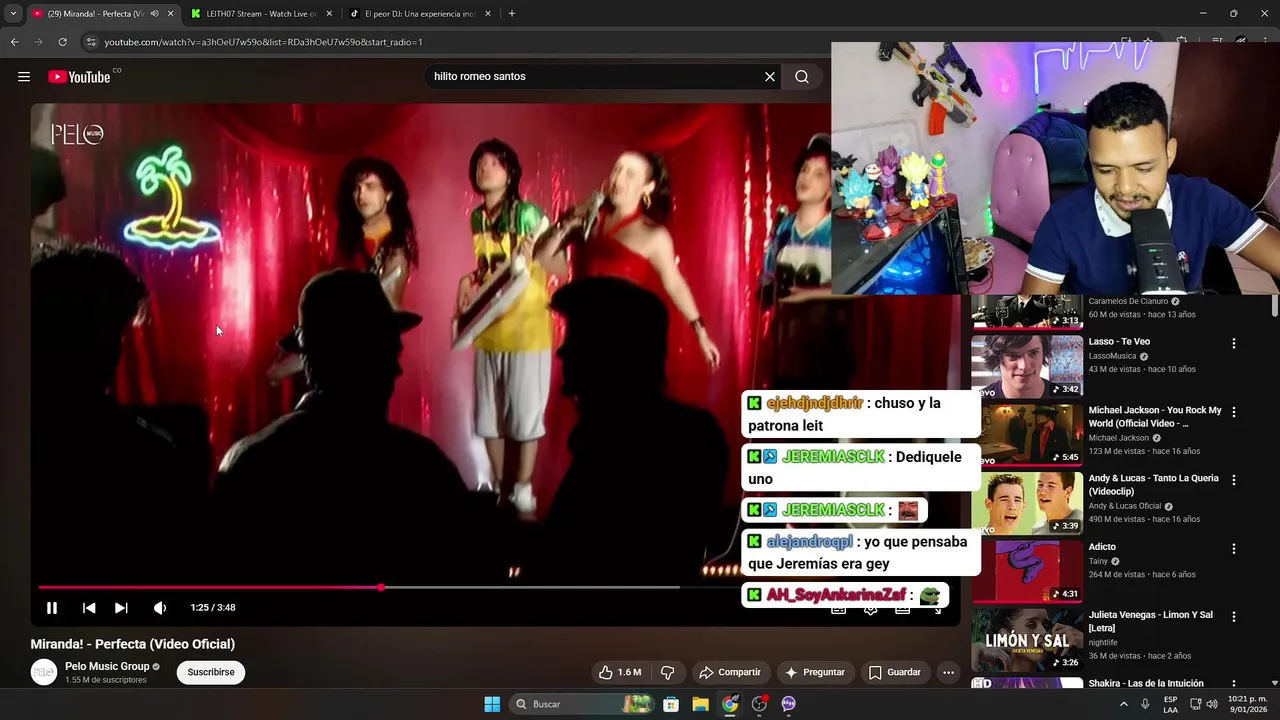
Task: Open options menu for Julieta Venegas video
Action: pyautogui.click(x=1233, y=617)
